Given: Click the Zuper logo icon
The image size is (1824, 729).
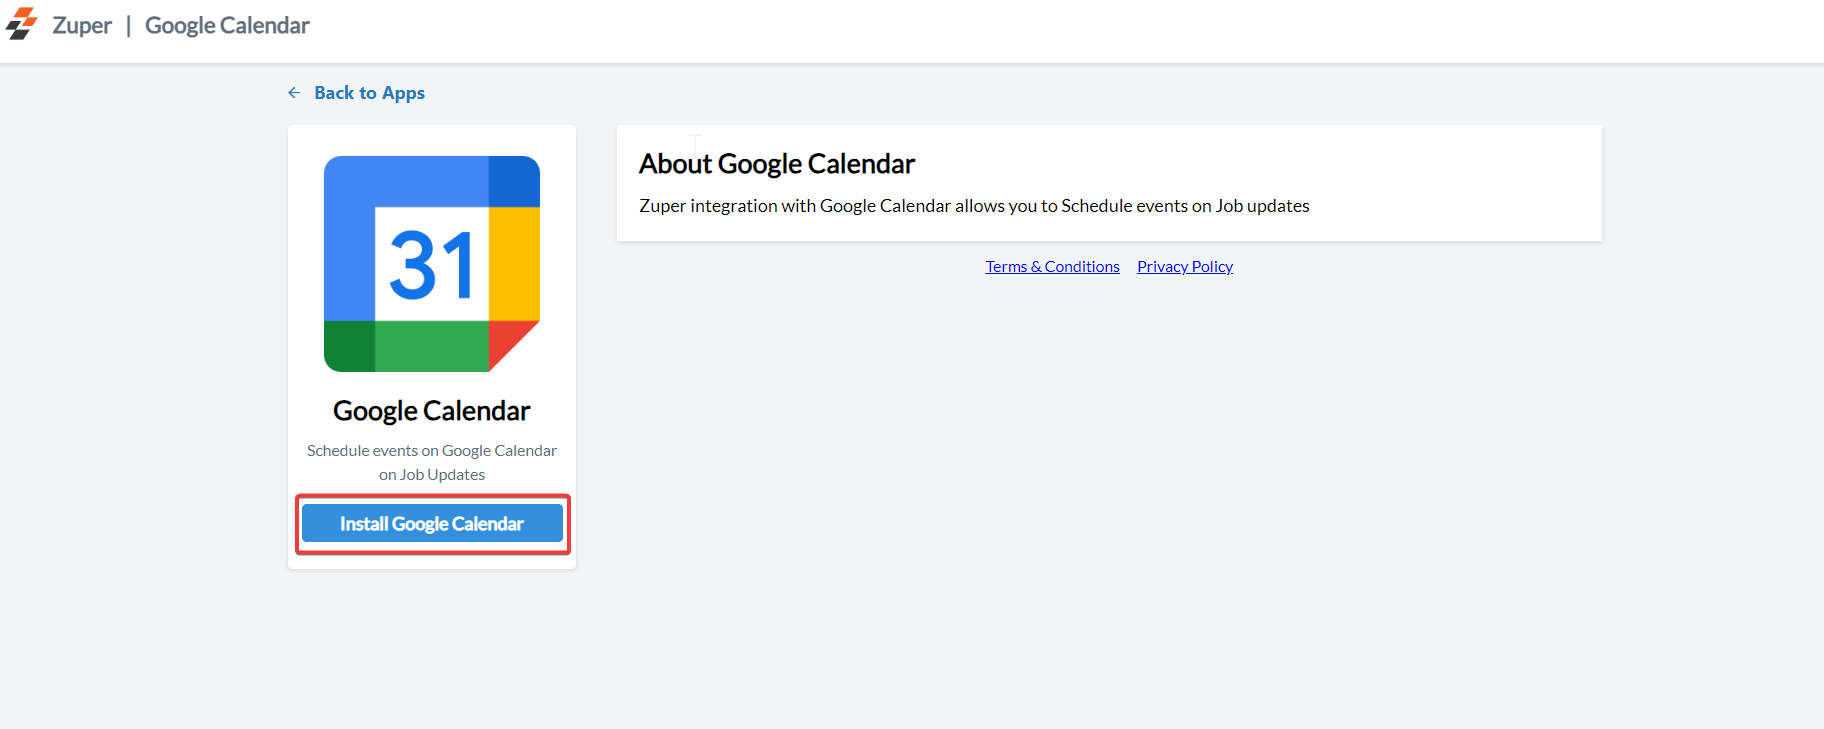Looking at the screenshot, I should [22, 24].
